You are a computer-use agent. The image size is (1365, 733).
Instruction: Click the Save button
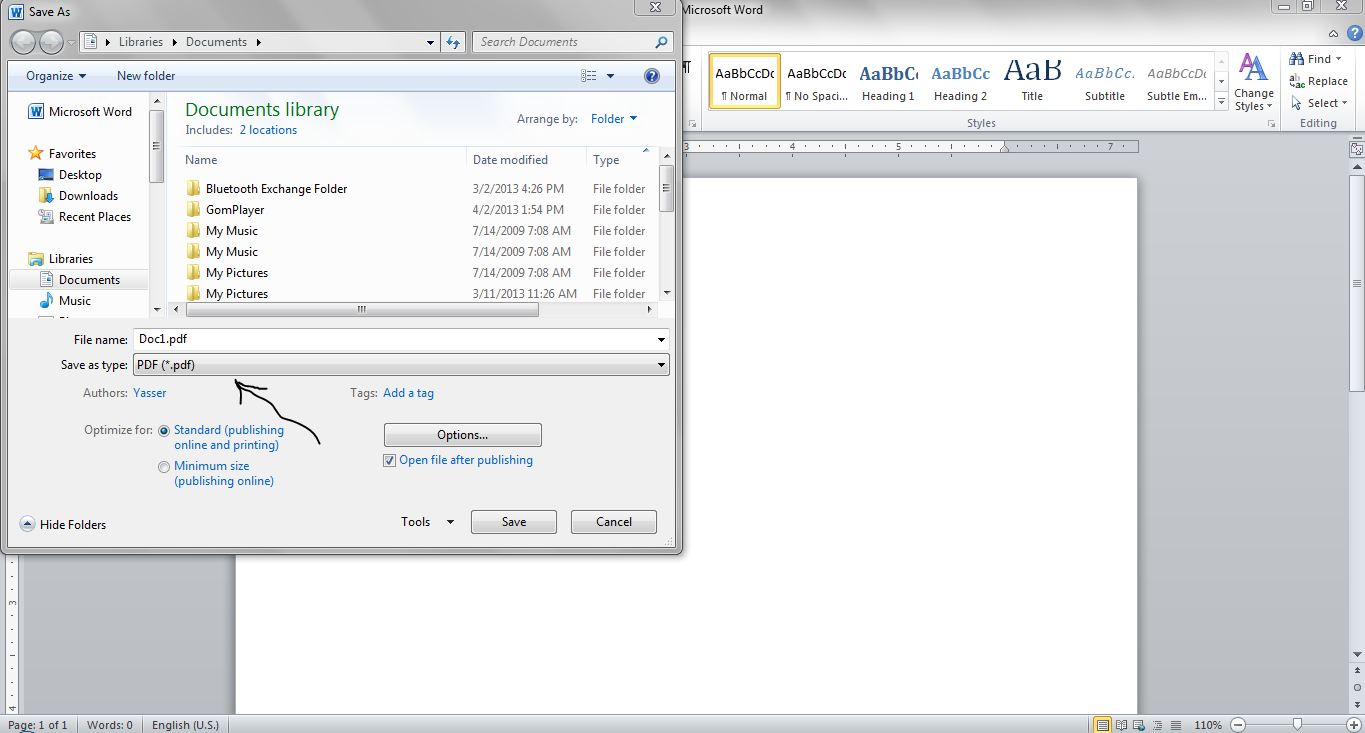[x=514, y=522]
